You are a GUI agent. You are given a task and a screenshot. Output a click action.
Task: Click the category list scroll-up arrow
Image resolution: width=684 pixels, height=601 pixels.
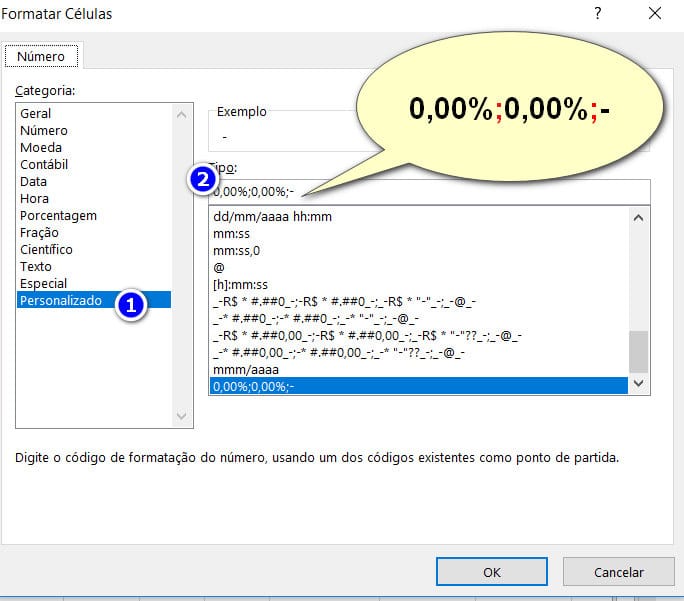pos(181,115)
